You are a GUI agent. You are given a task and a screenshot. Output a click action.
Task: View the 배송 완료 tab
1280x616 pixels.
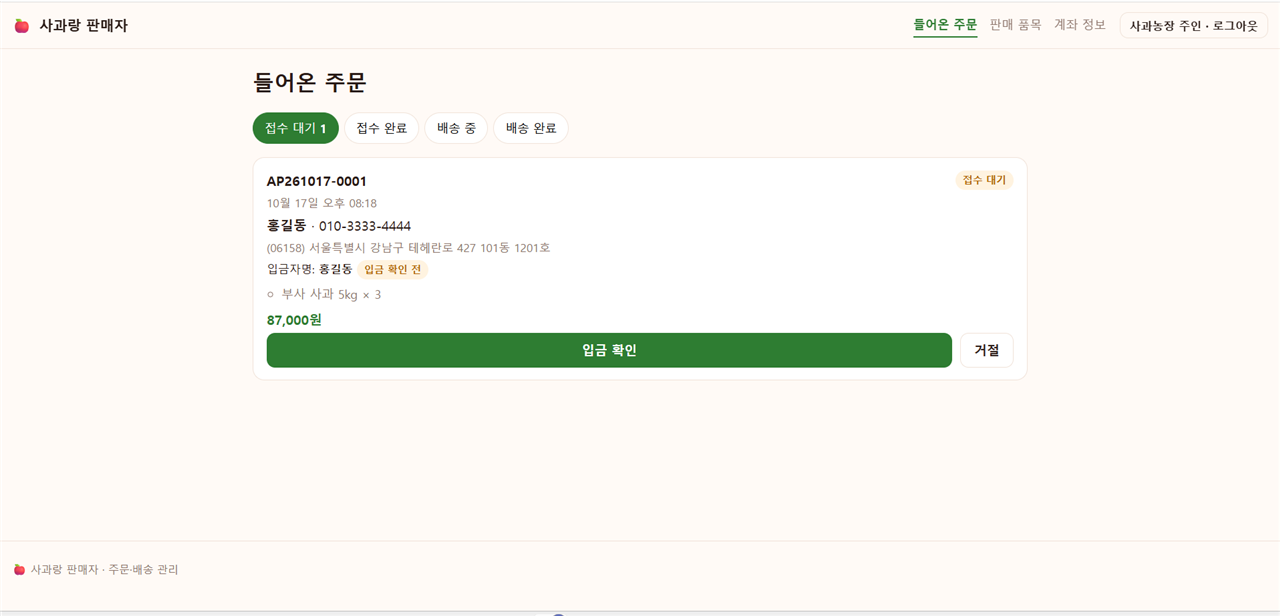click(531, 128)
